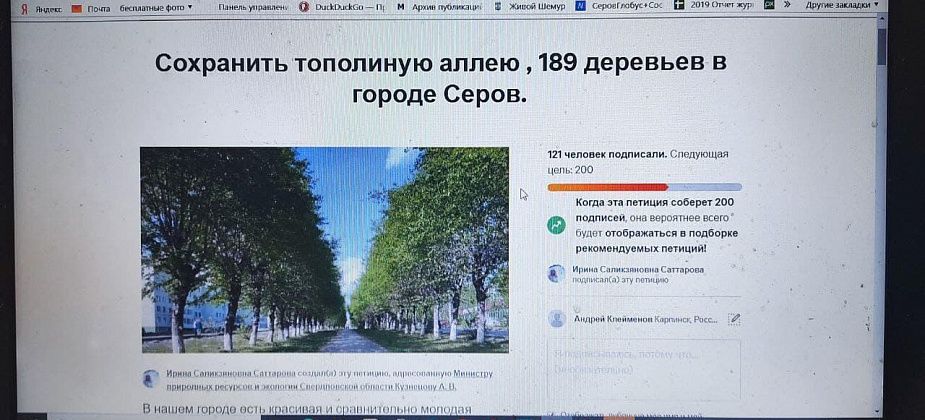Click the signature progress bar
Screen dimensions: 925x420
pyautogui.click(x=644, y=187)
